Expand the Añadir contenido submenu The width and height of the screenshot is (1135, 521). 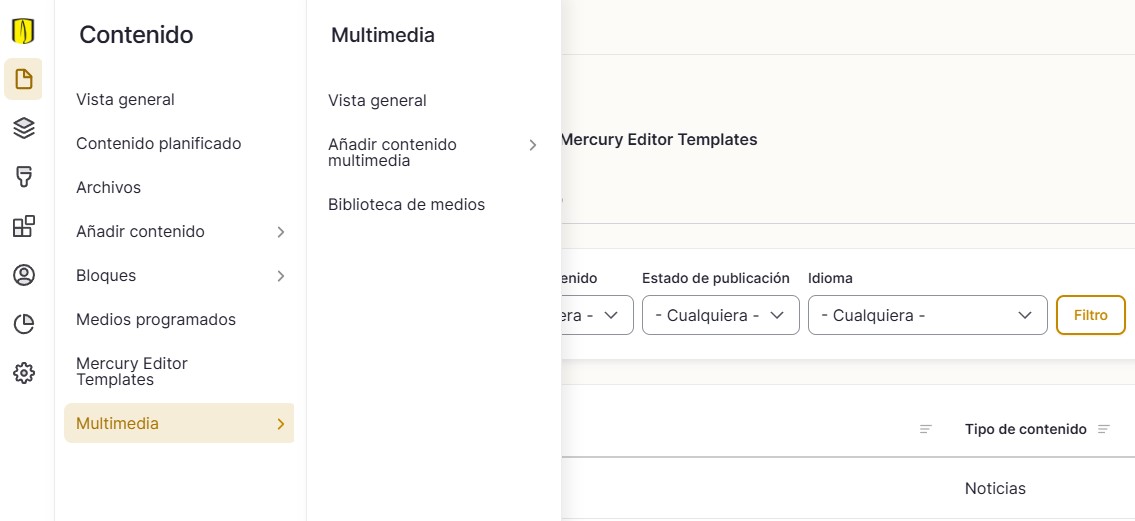[x=281, y=232]
